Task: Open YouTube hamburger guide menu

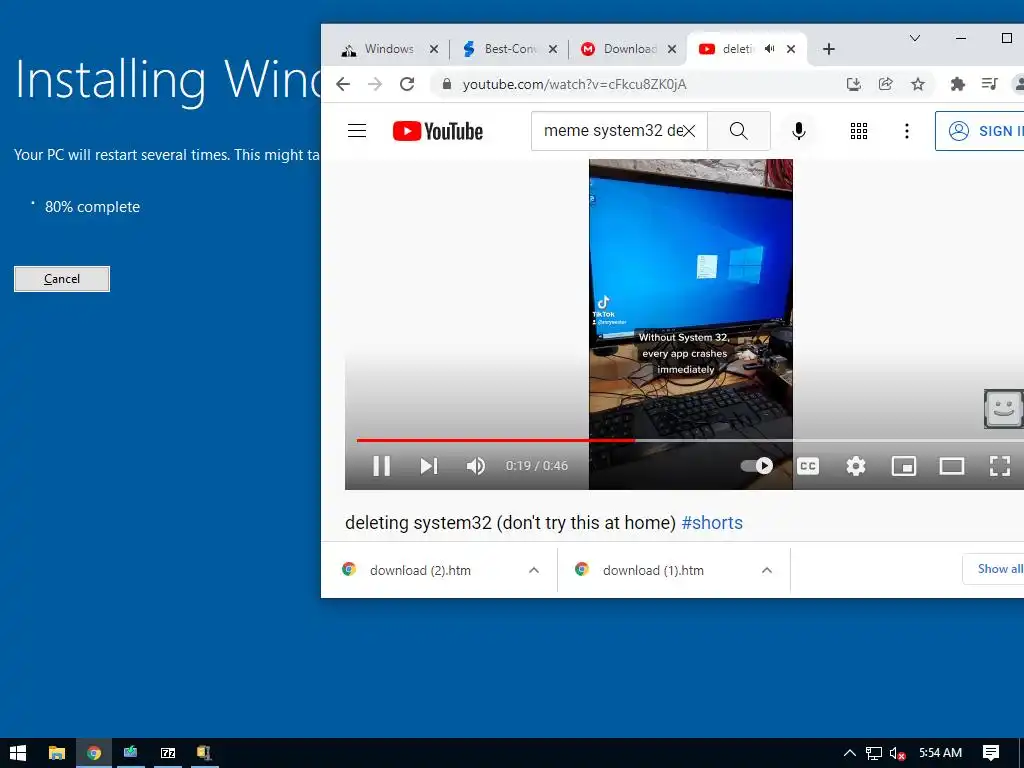Action: pos(357,131)
